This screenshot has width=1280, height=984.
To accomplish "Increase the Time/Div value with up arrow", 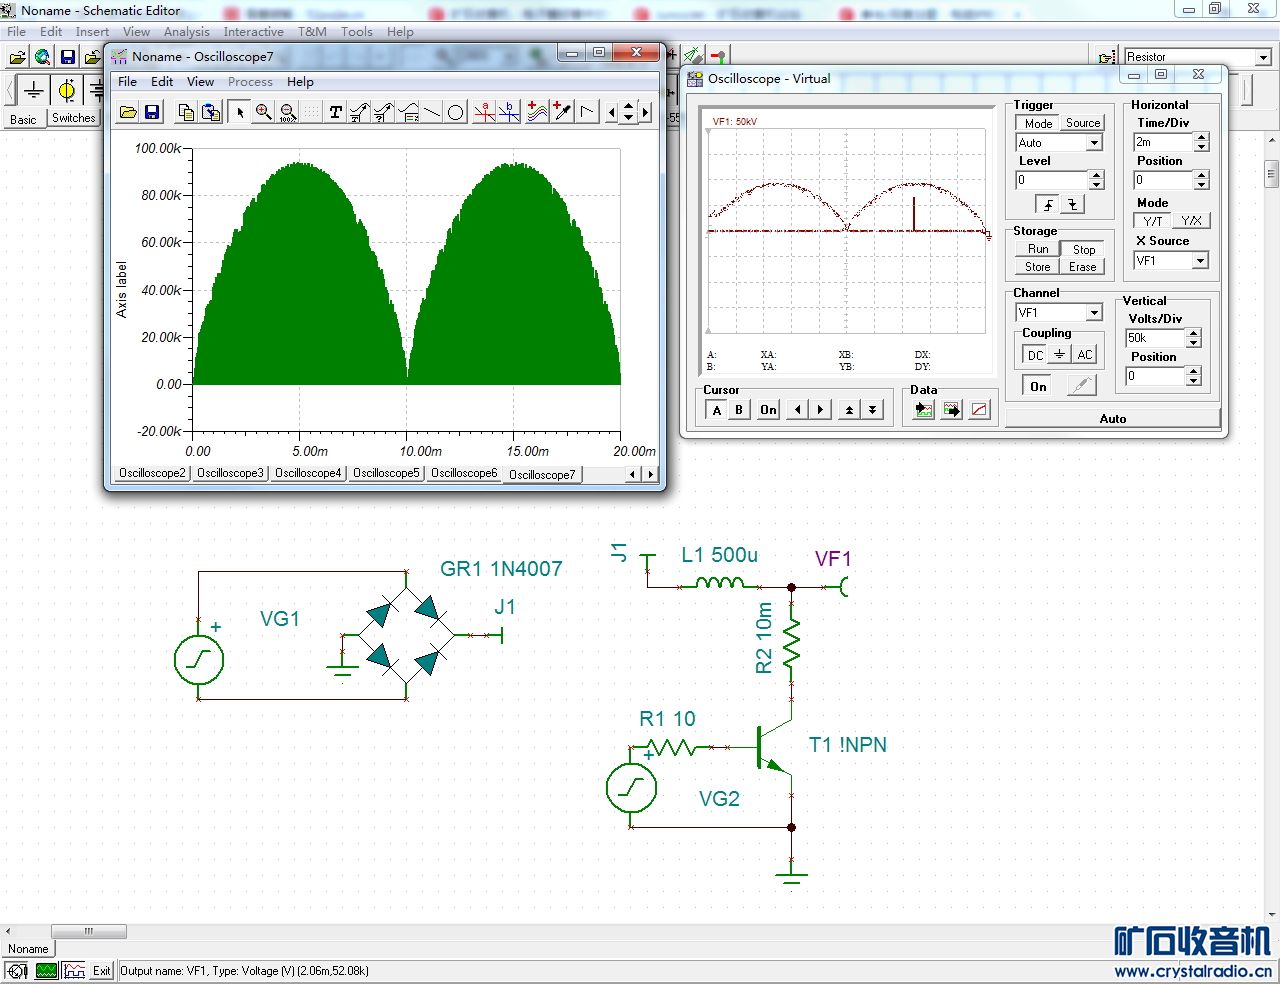I will click(1202, 138).
